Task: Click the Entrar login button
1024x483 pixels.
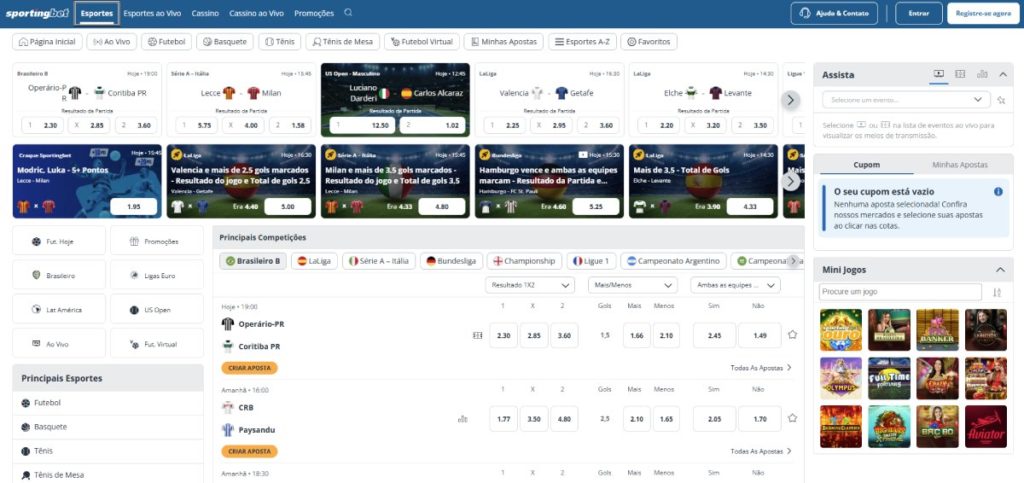Action: point(918,13)
